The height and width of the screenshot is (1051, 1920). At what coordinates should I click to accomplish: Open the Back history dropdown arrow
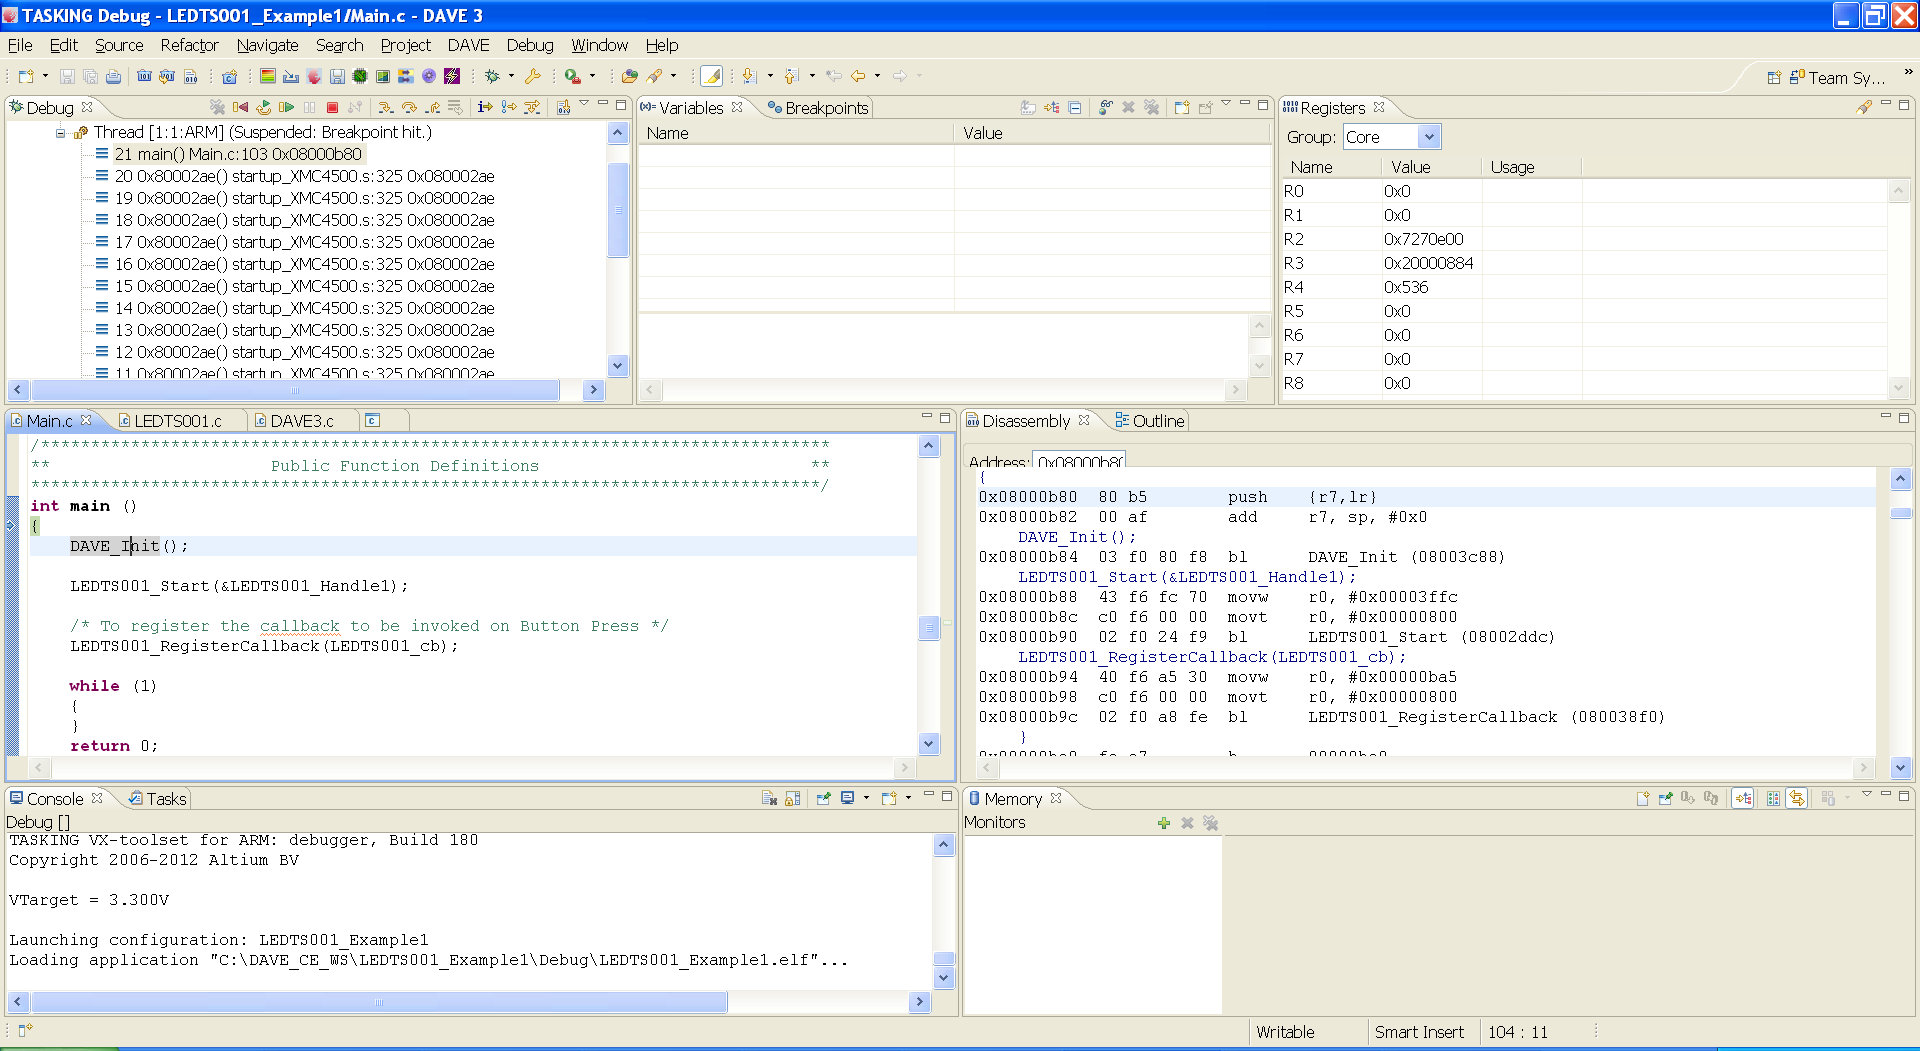pos(877,76)
